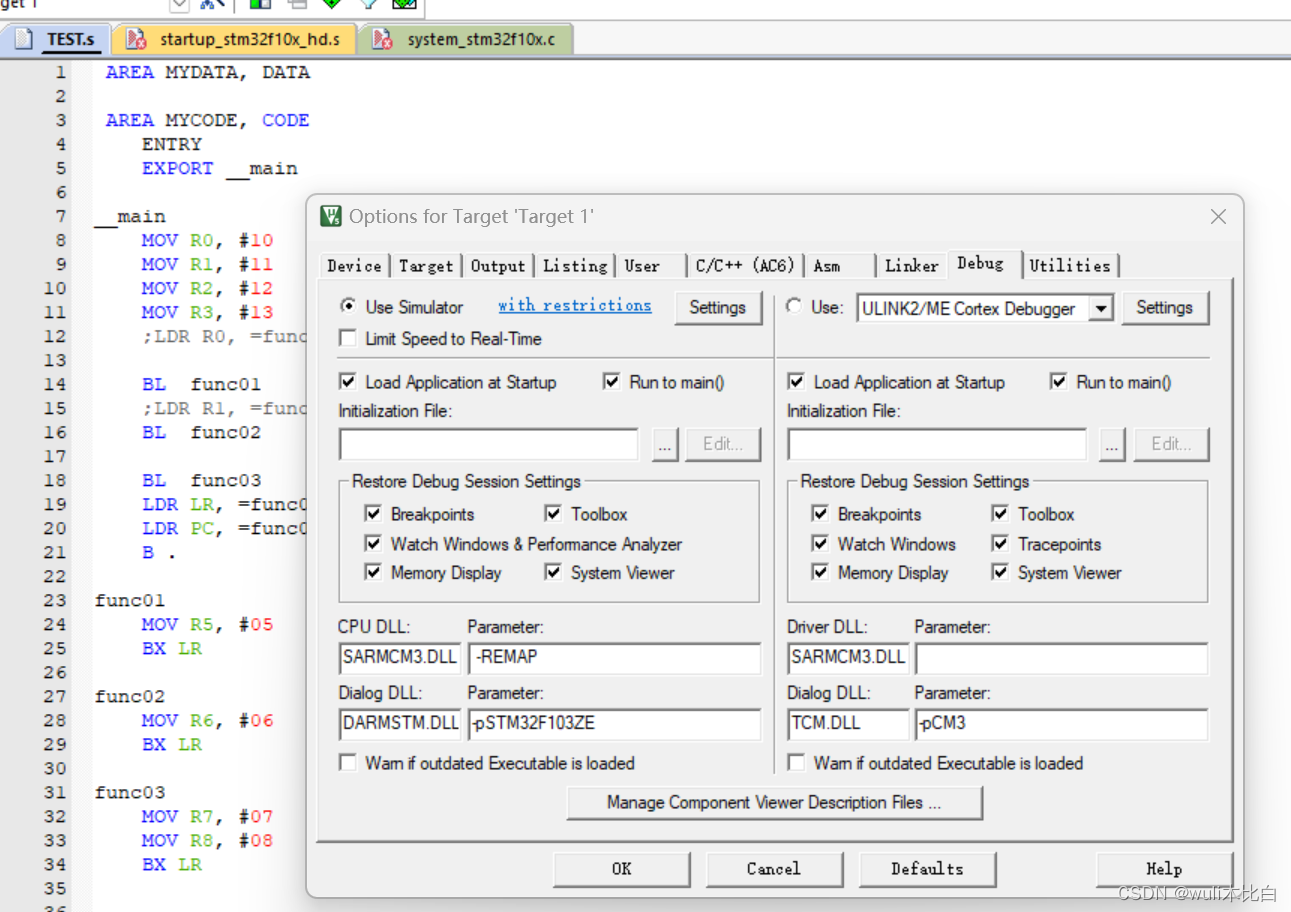Open the system_stm32f10x.c editor tab

pos(464,40)
